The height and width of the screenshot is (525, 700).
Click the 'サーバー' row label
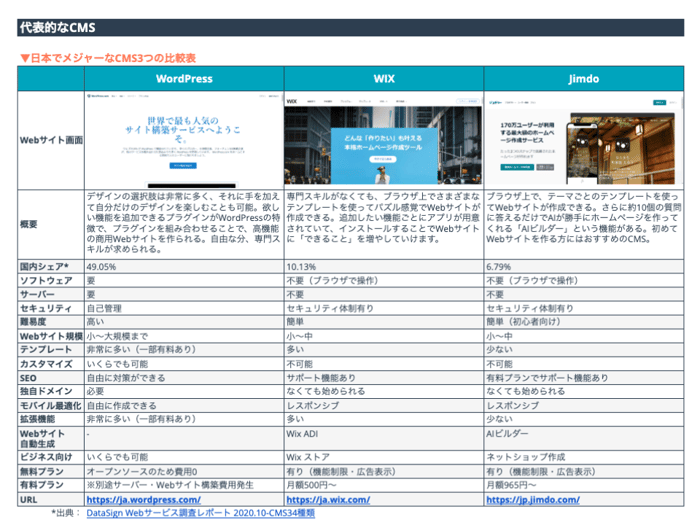[x=37, y=294]
